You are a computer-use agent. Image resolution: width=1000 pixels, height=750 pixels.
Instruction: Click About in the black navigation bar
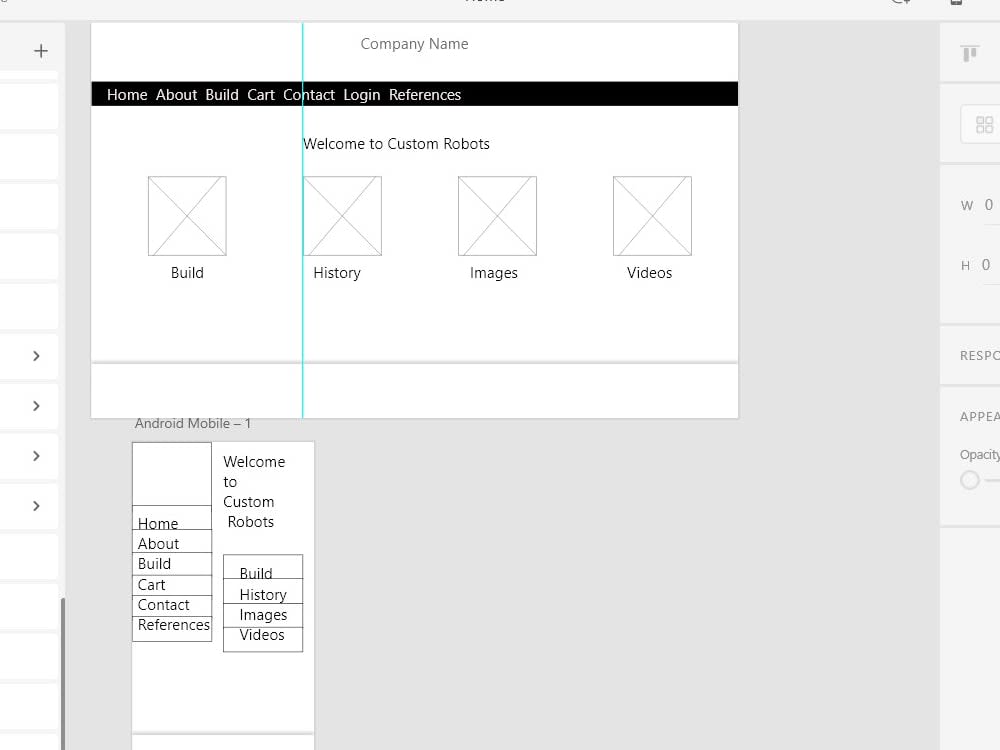177,95
